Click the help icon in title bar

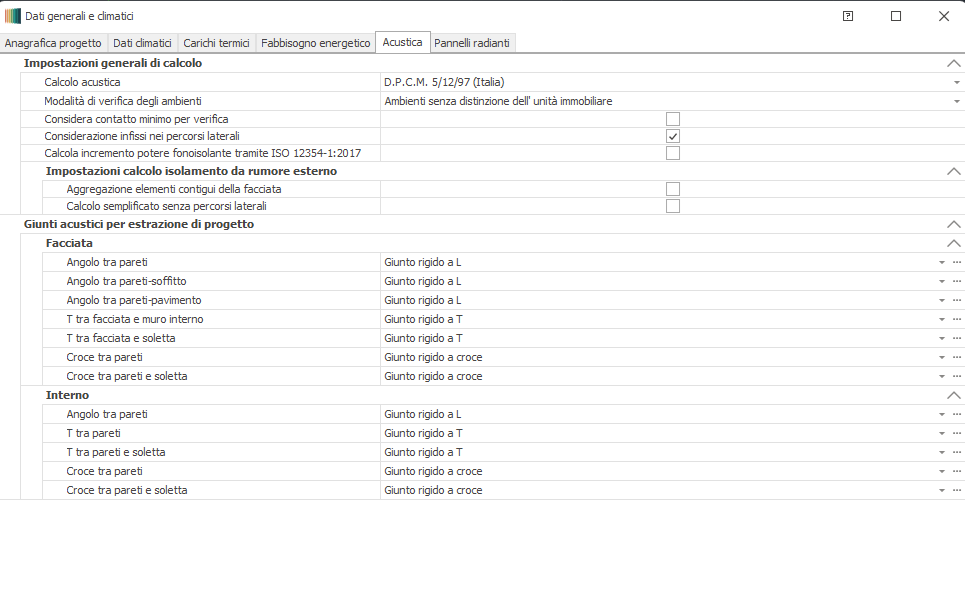coord(848,16)
